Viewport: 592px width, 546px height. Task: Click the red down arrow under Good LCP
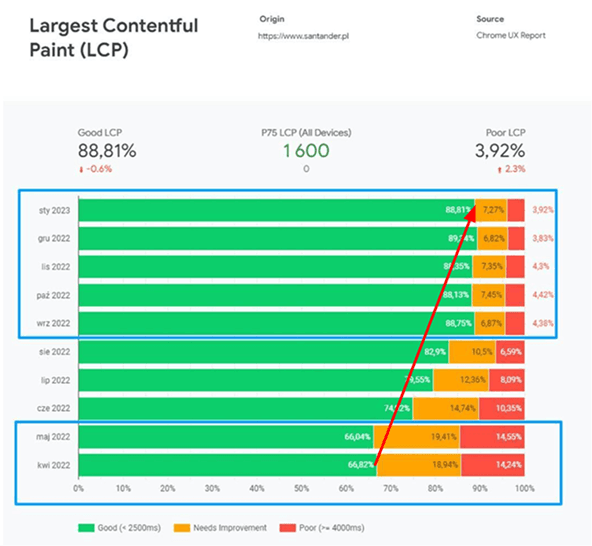pyautogui.click(x=81, y=170)
